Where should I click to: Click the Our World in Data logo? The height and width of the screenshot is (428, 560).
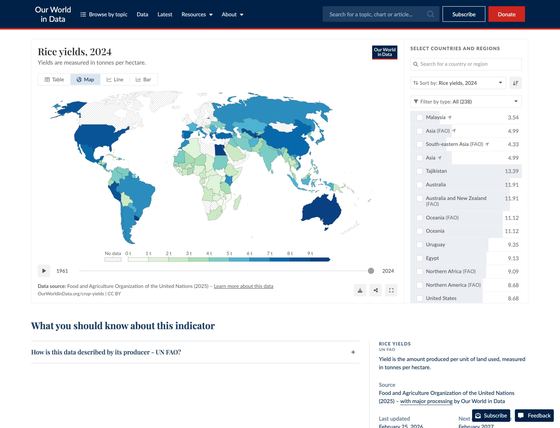coord(53,14)
